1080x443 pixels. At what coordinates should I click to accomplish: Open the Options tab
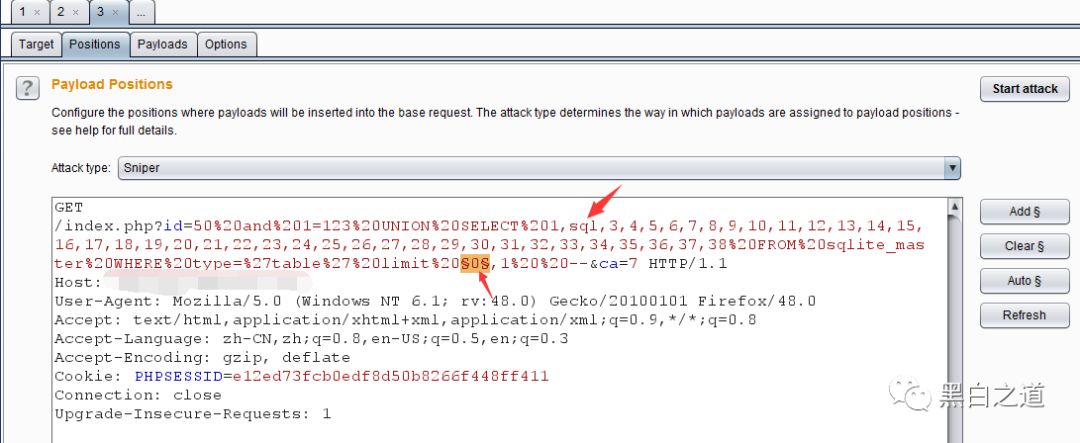click(226, 44)
